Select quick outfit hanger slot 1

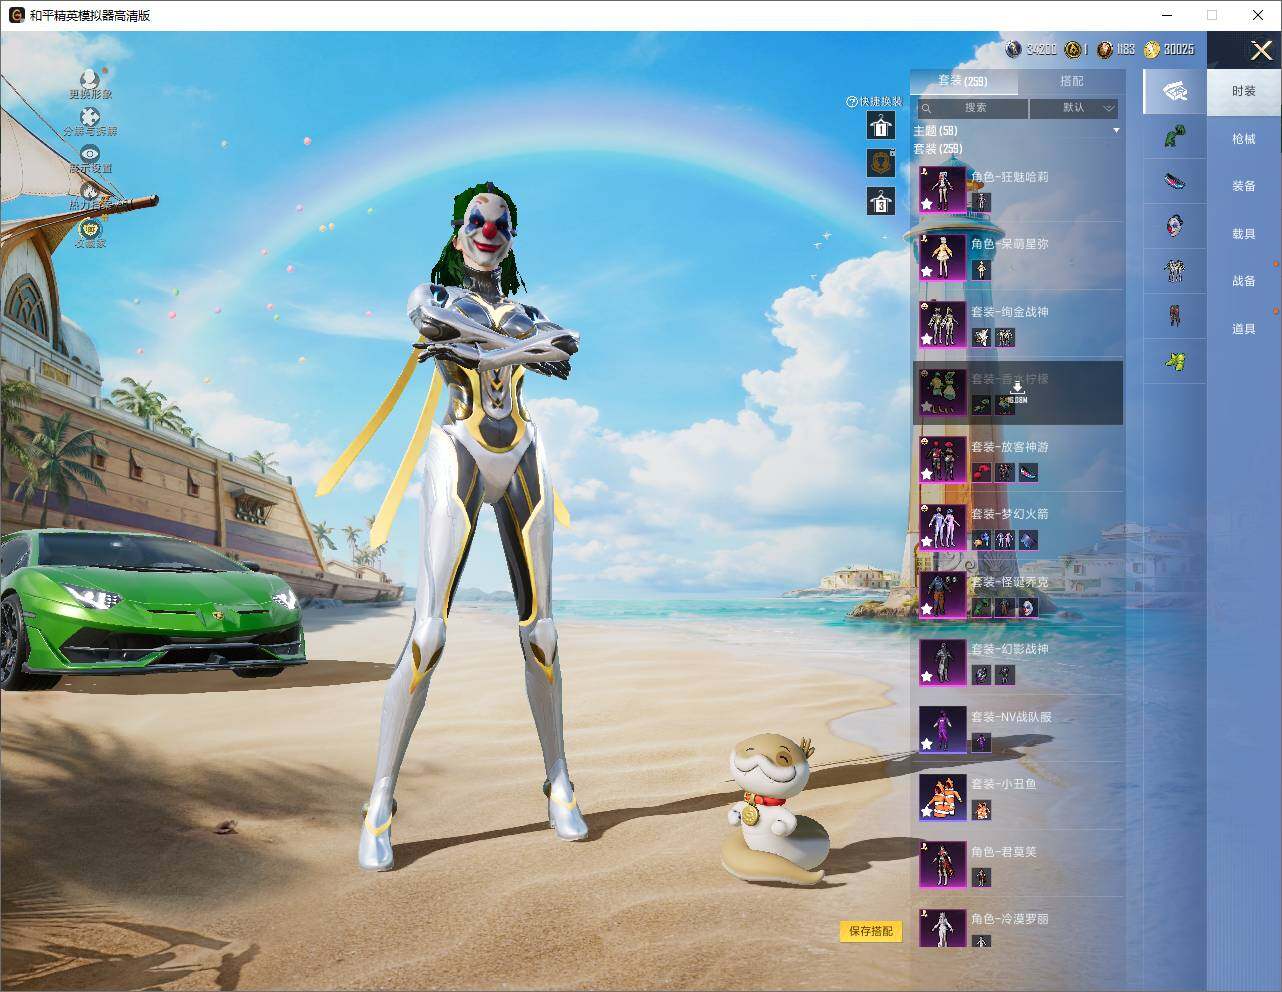pyautogui.click(x=880, y=125)
